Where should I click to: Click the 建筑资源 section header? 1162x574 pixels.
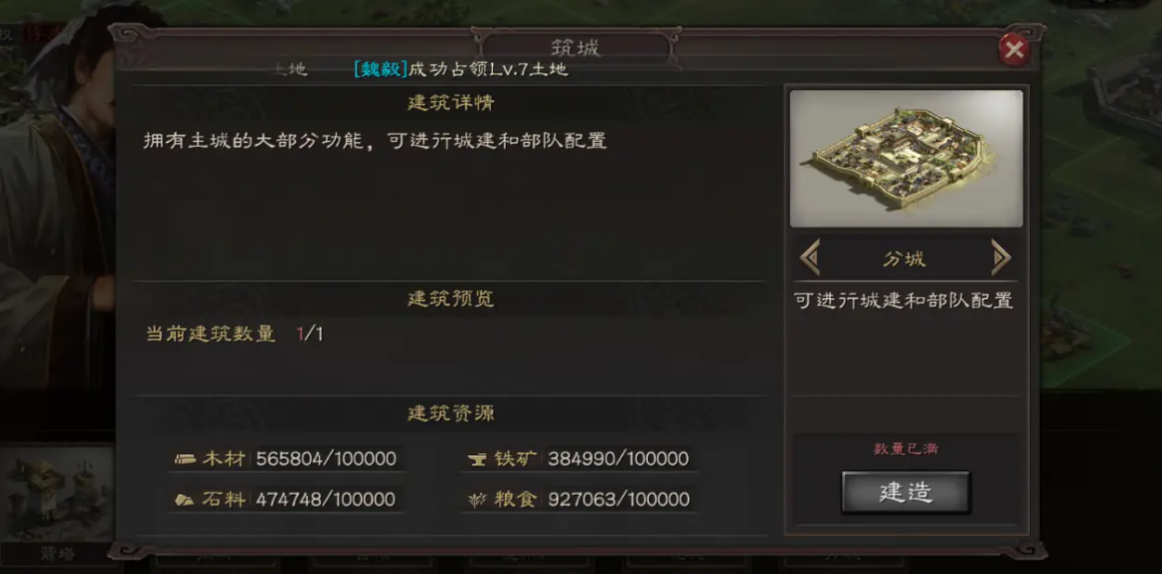pos(451,414)
